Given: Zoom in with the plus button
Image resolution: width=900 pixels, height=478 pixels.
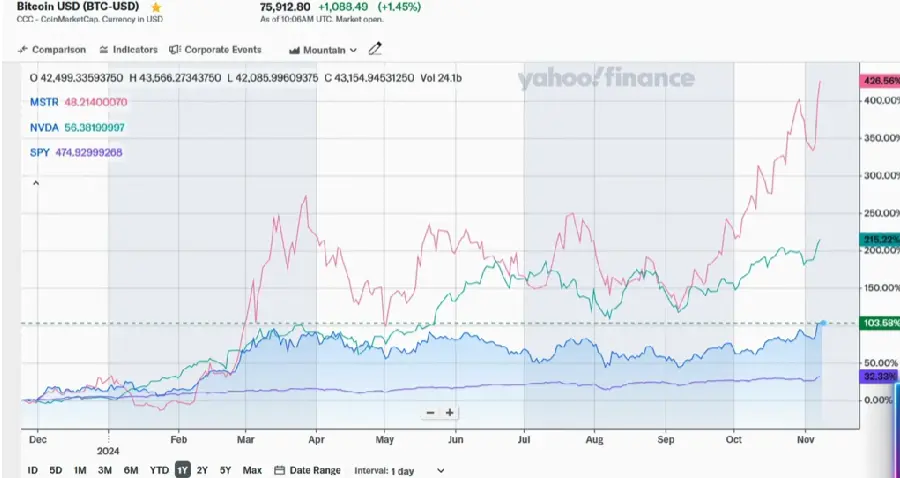Looking at the screenshot, I should pos(450,413).
